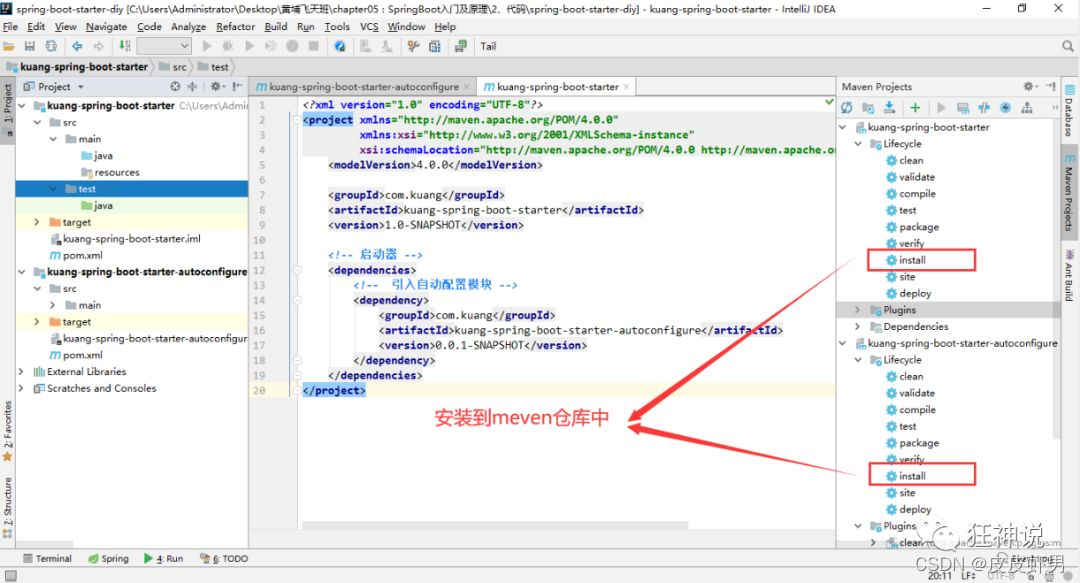The width and height of the screenshot is (1080, 583).
Task: Open Project Structure toolbar icon
Action: (x=435, y=46)
